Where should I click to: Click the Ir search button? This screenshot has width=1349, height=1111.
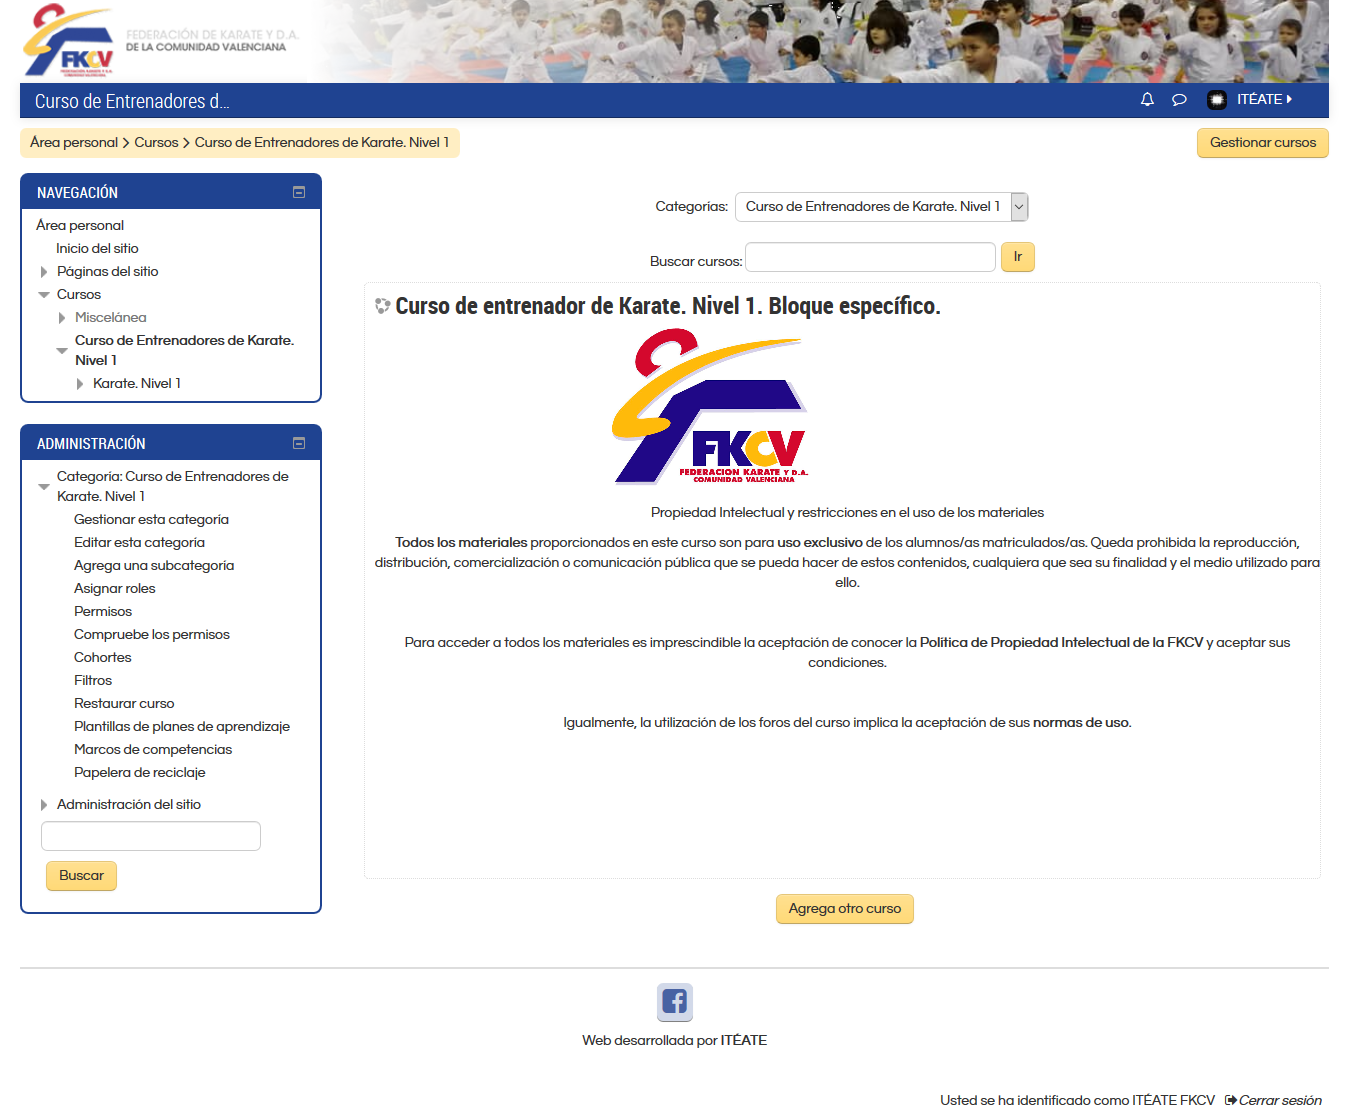tap(1017, 257)
